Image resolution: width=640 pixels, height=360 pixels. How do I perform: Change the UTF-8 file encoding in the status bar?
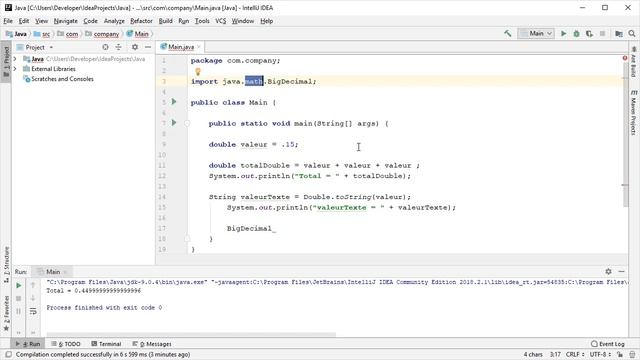(600, 354)
